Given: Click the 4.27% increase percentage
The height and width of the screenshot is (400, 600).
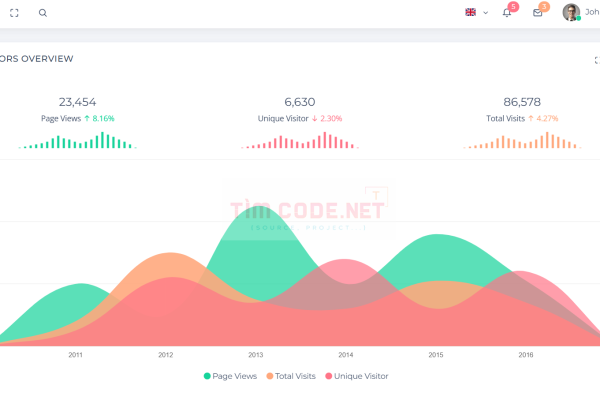Looking at the screenshot, I should [547, 118].
